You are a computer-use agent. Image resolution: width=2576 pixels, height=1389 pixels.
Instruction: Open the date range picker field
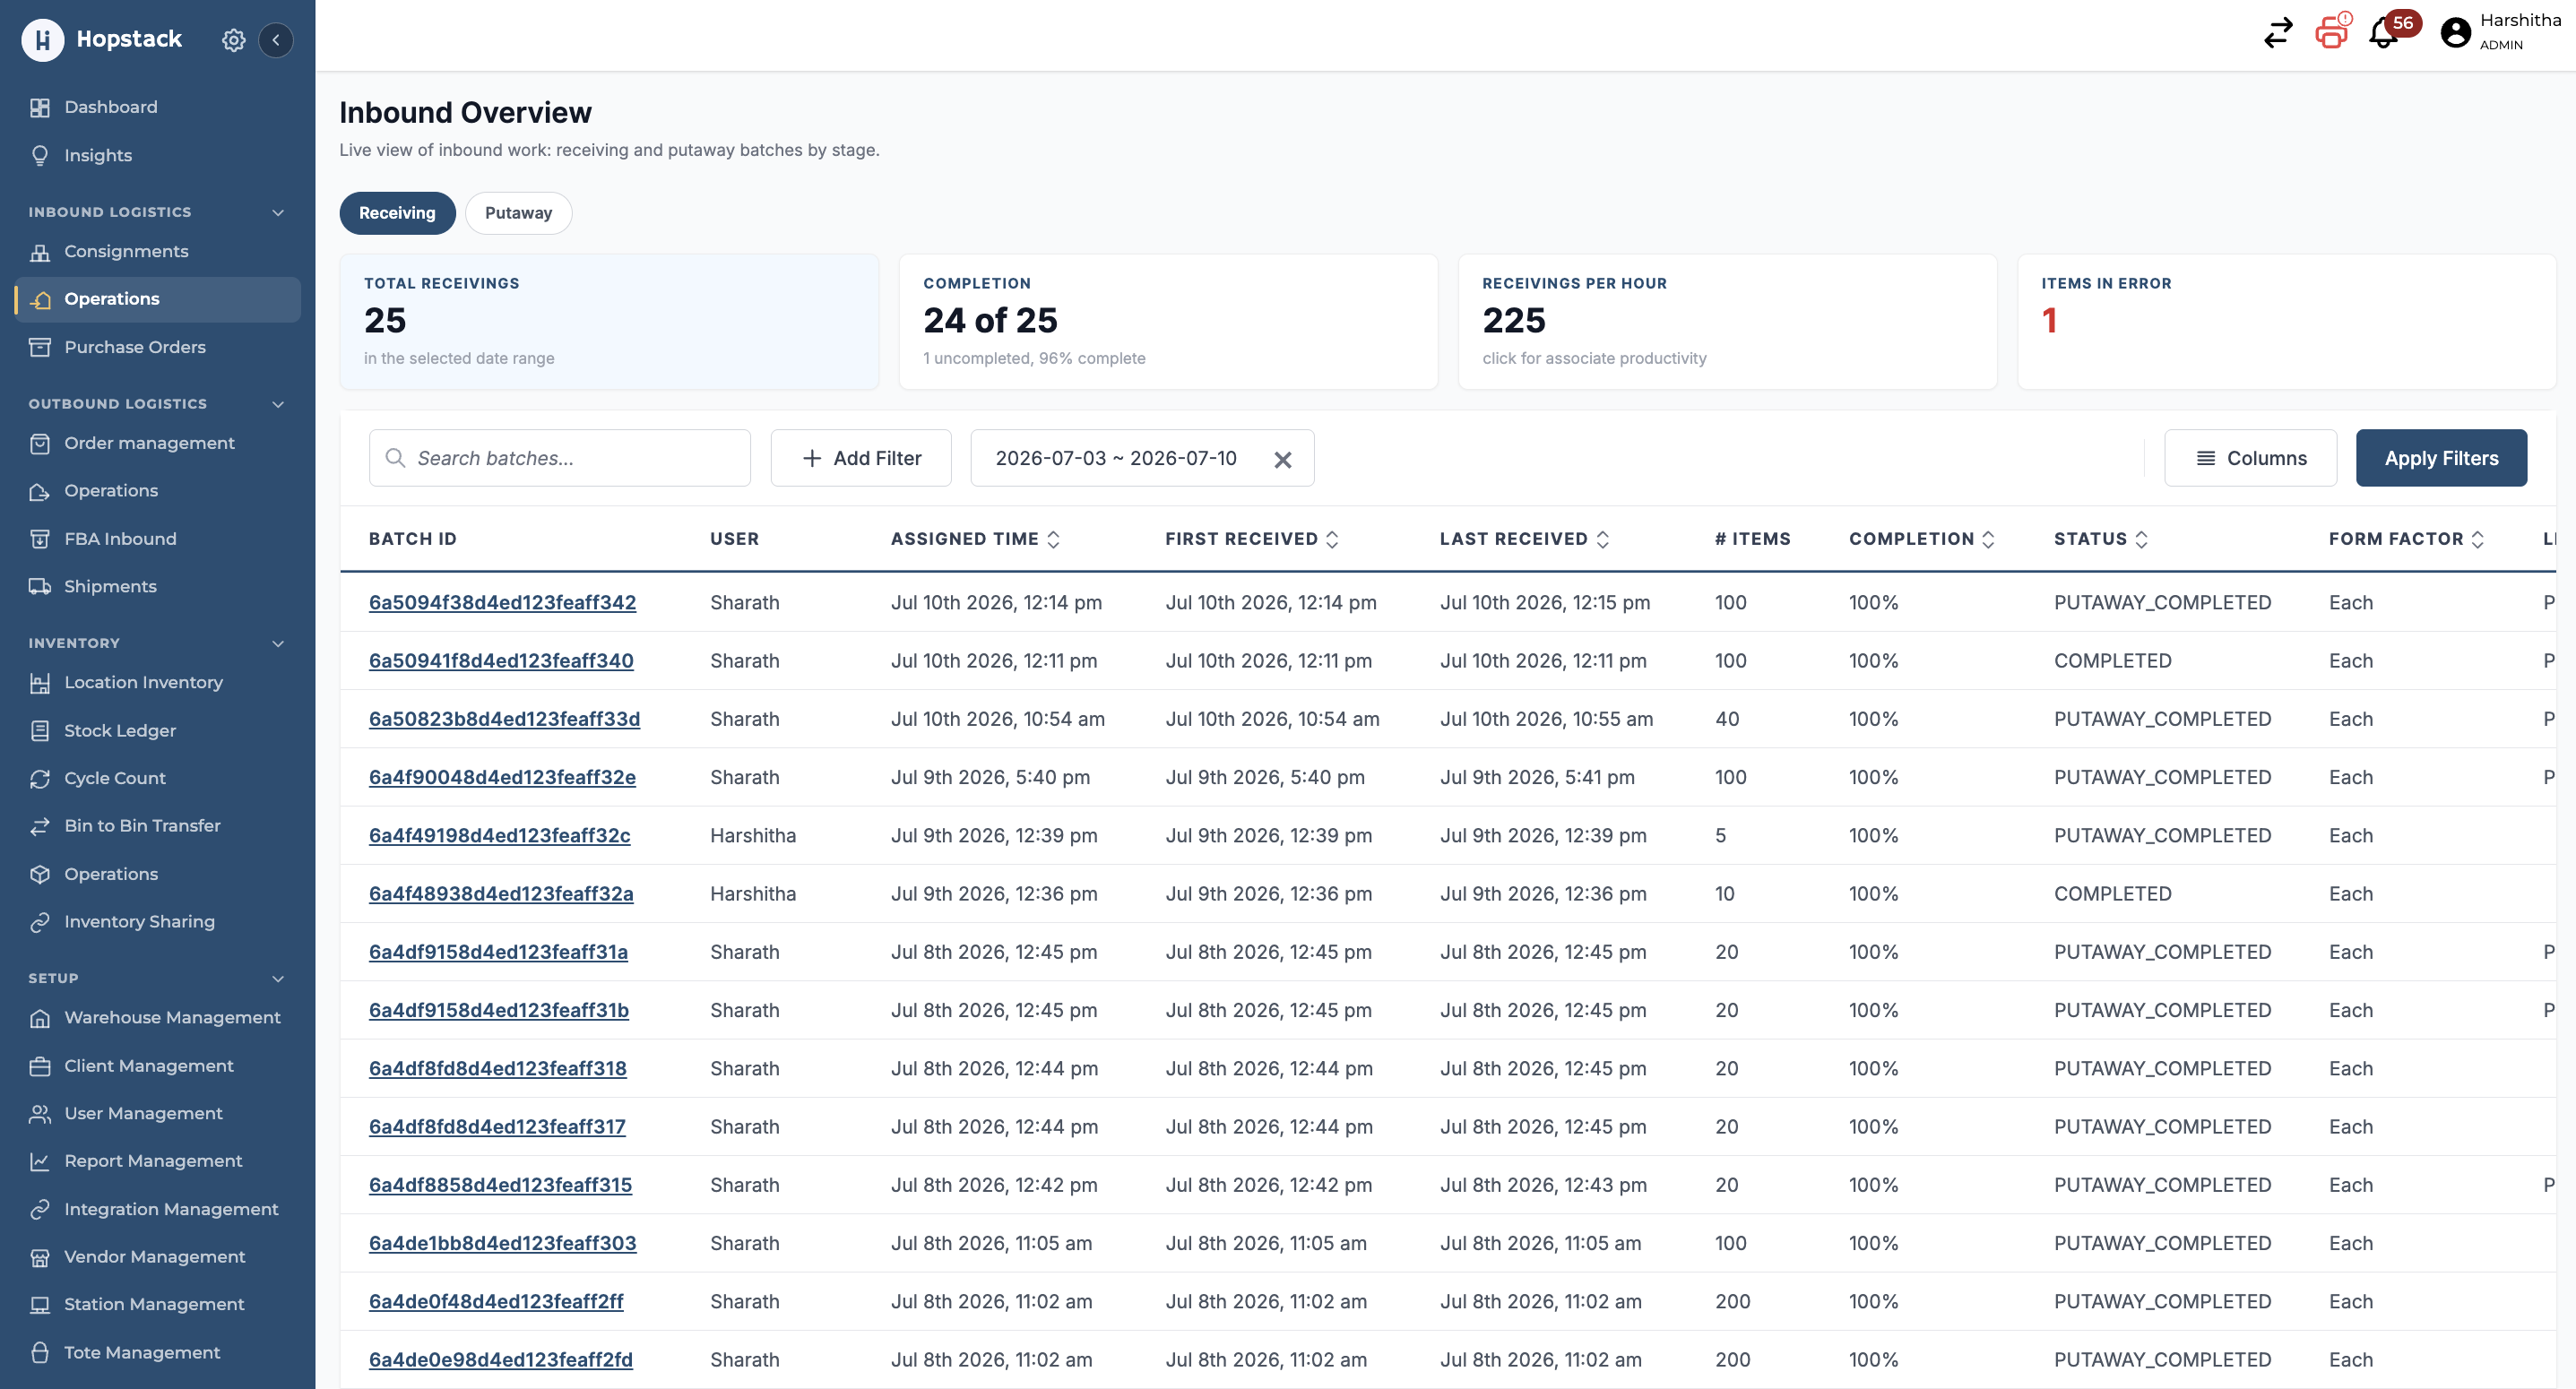pos(1142,458)
